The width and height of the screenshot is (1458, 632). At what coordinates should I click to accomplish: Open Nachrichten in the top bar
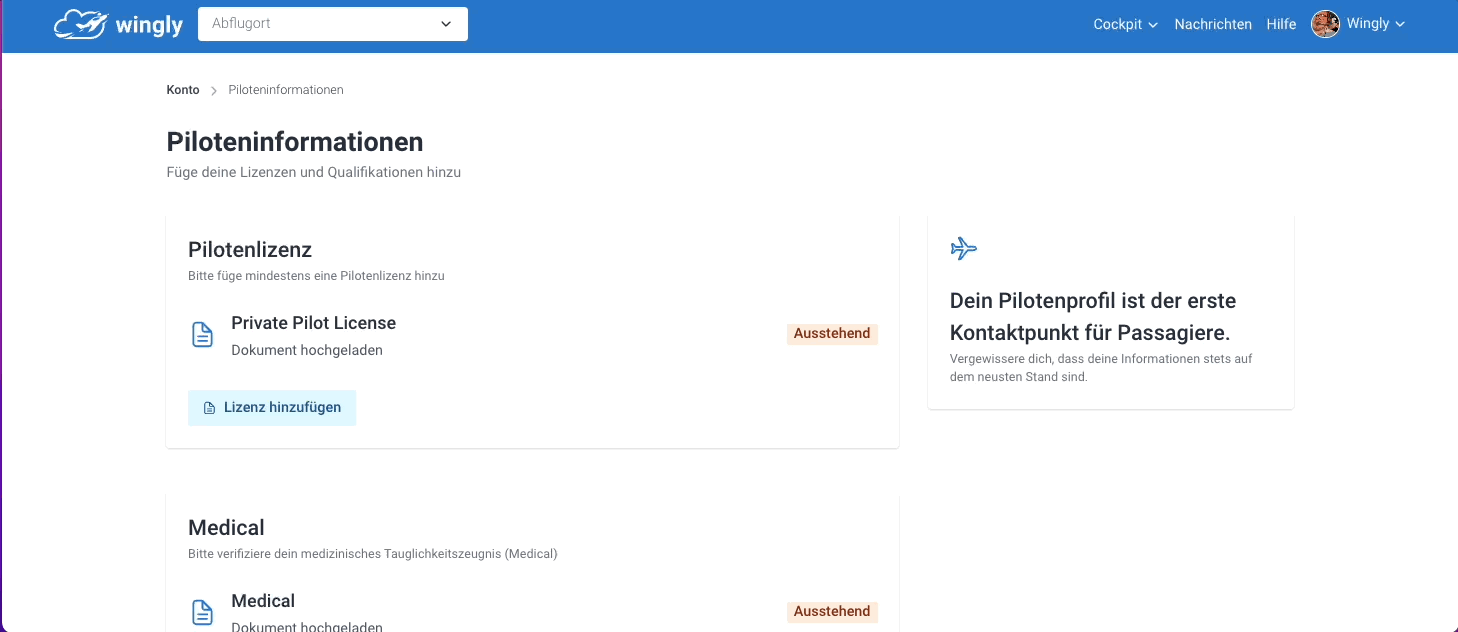(x=1213, y=24)
